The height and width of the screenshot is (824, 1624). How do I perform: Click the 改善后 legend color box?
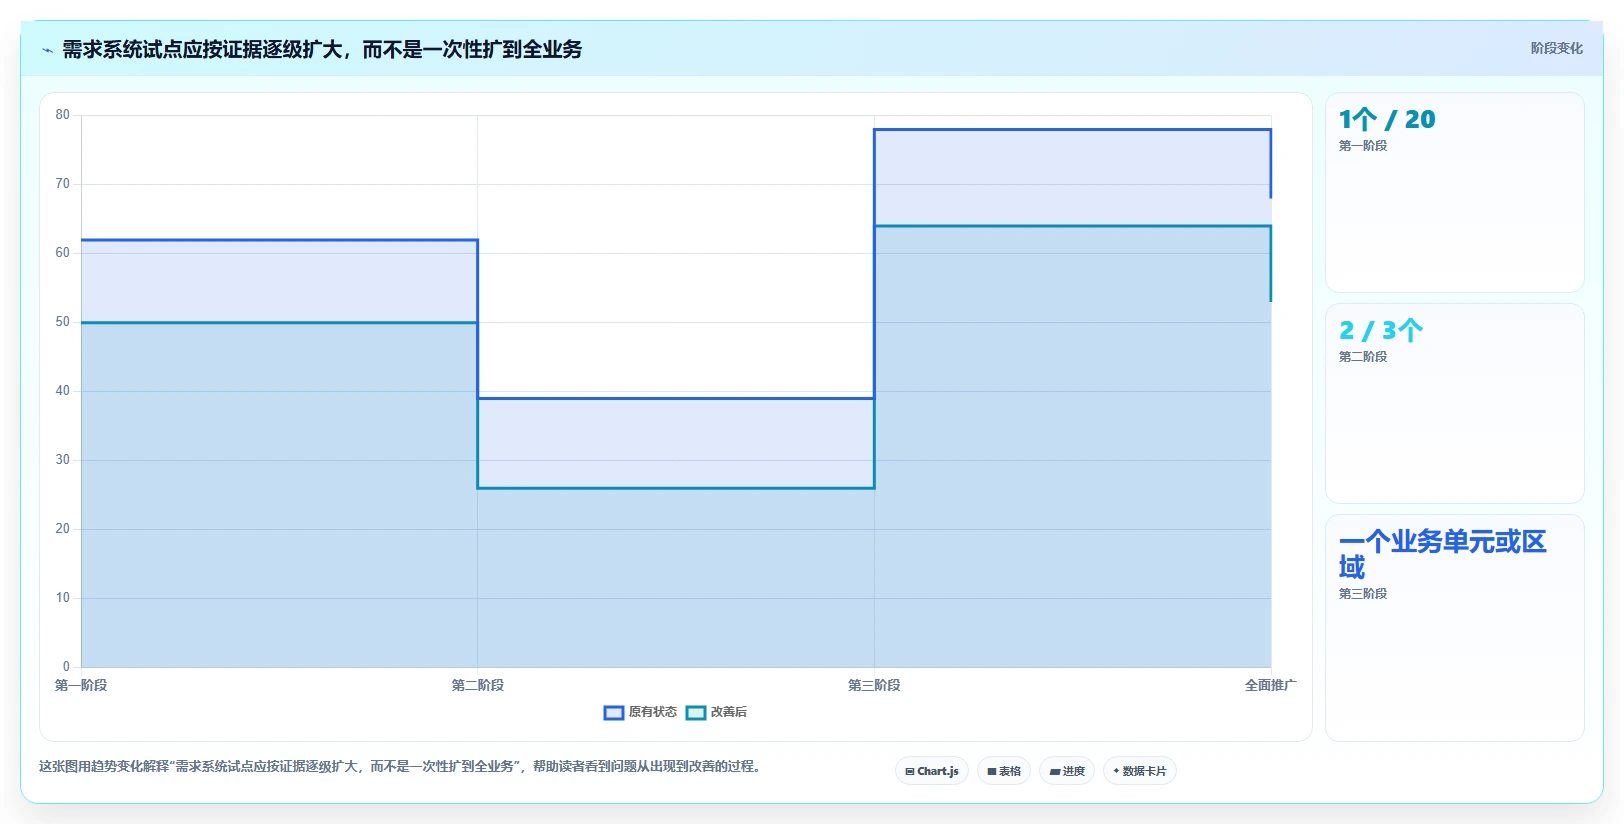(696, 713)
